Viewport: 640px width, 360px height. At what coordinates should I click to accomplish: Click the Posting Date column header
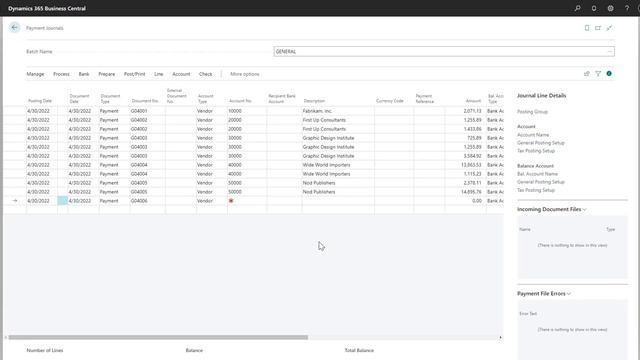tap(40, 101)
